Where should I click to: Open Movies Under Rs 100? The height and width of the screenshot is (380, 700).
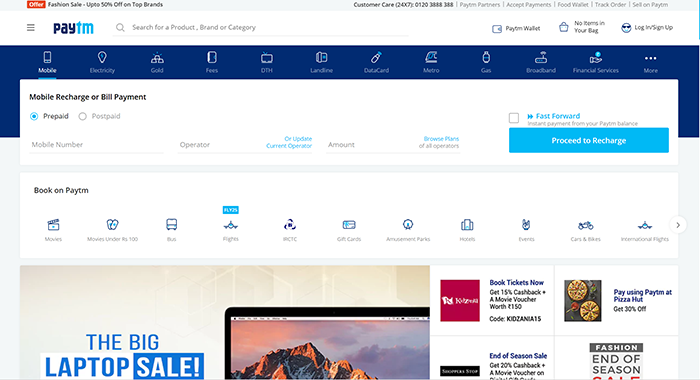(x=112, y=230)
